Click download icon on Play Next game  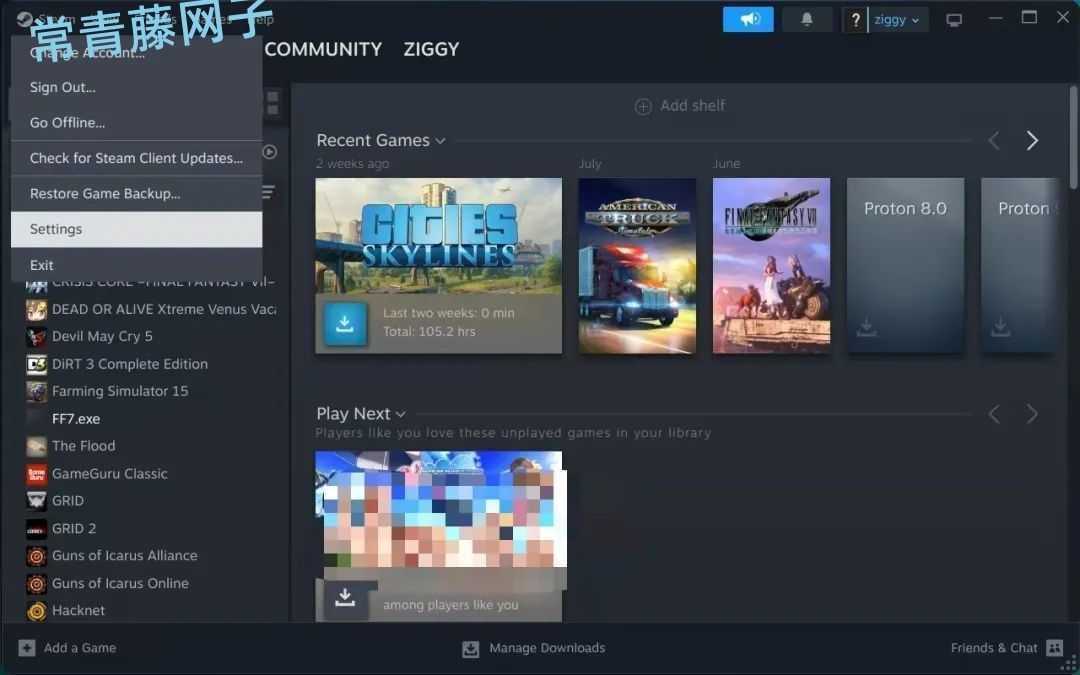click(345, 599)
